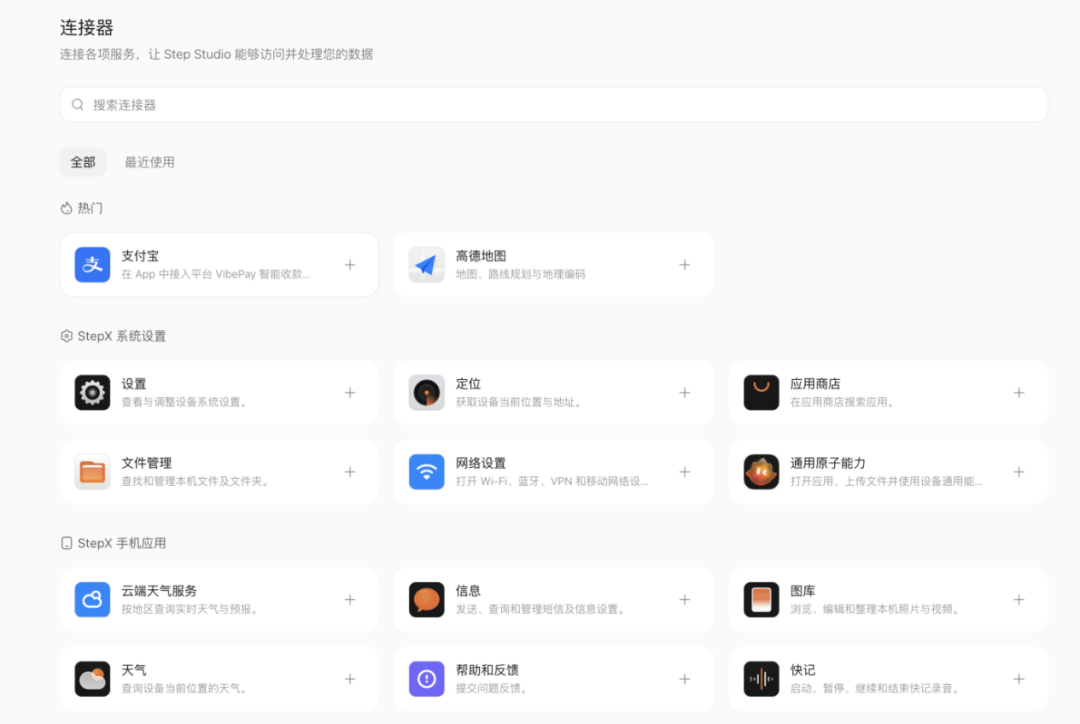The image size is (1080, 724).
Task: Click the 在应用商店搜索应用 description
Action: (x=842, y=402)
